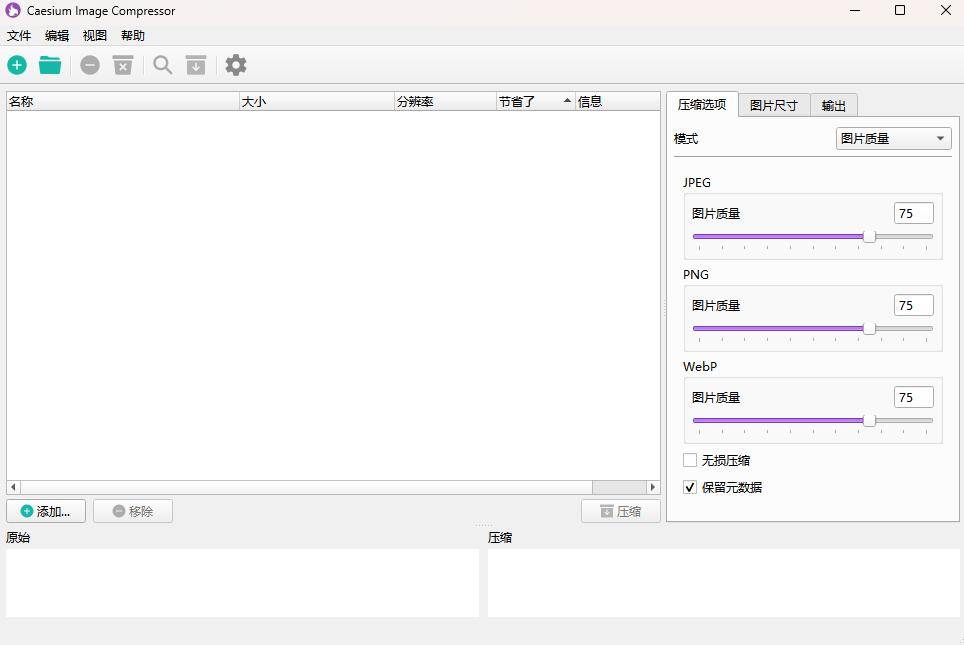This screenshot has height=645, width=964.
Task: Uncheck the 保留元数据 checkbox
Action: [x=690, y=488]
